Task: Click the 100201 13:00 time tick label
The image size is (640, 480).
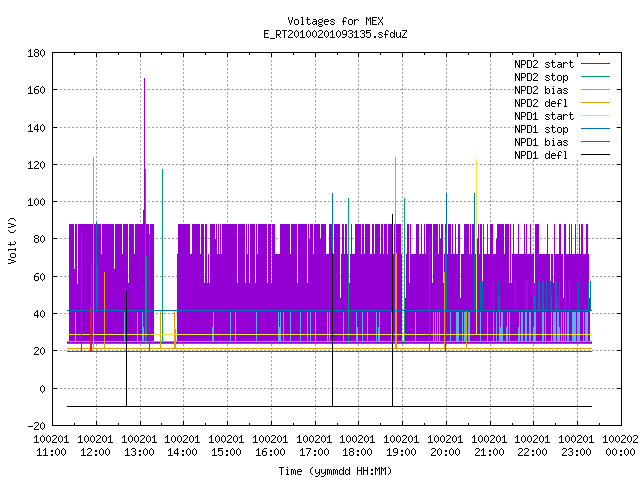Action: pyautogui.click(x=139, y=446)
